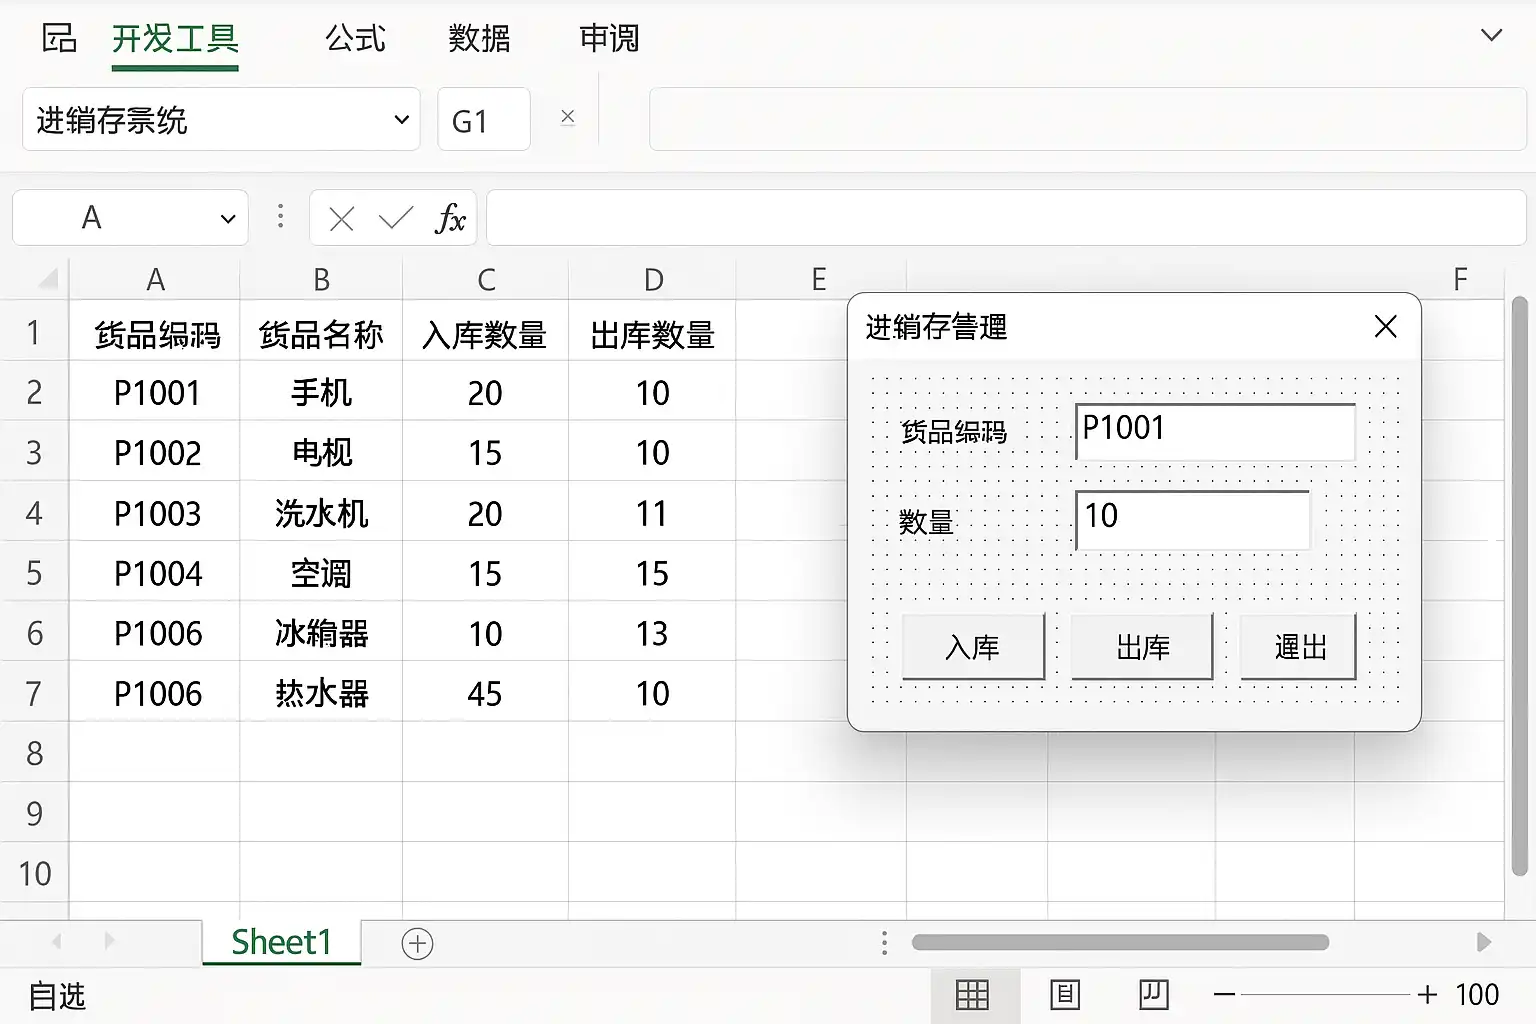The height and width of the screenshot is (1024, 1536).
Task: Click the zoom slider track
Action: coord(1325,994)
